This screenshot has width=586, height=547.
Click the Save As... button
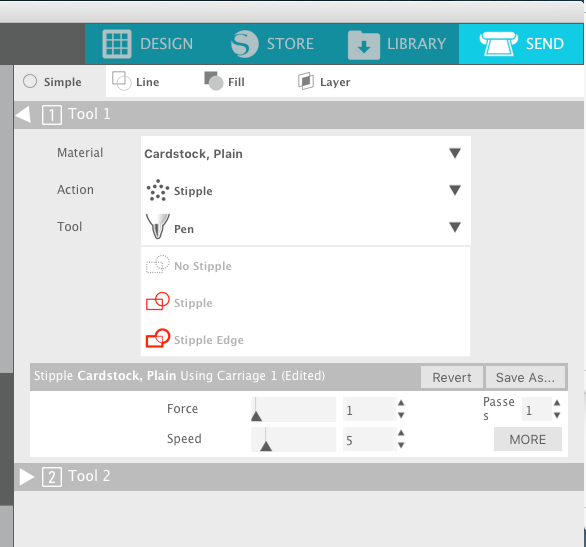click(x=525, y=377)
